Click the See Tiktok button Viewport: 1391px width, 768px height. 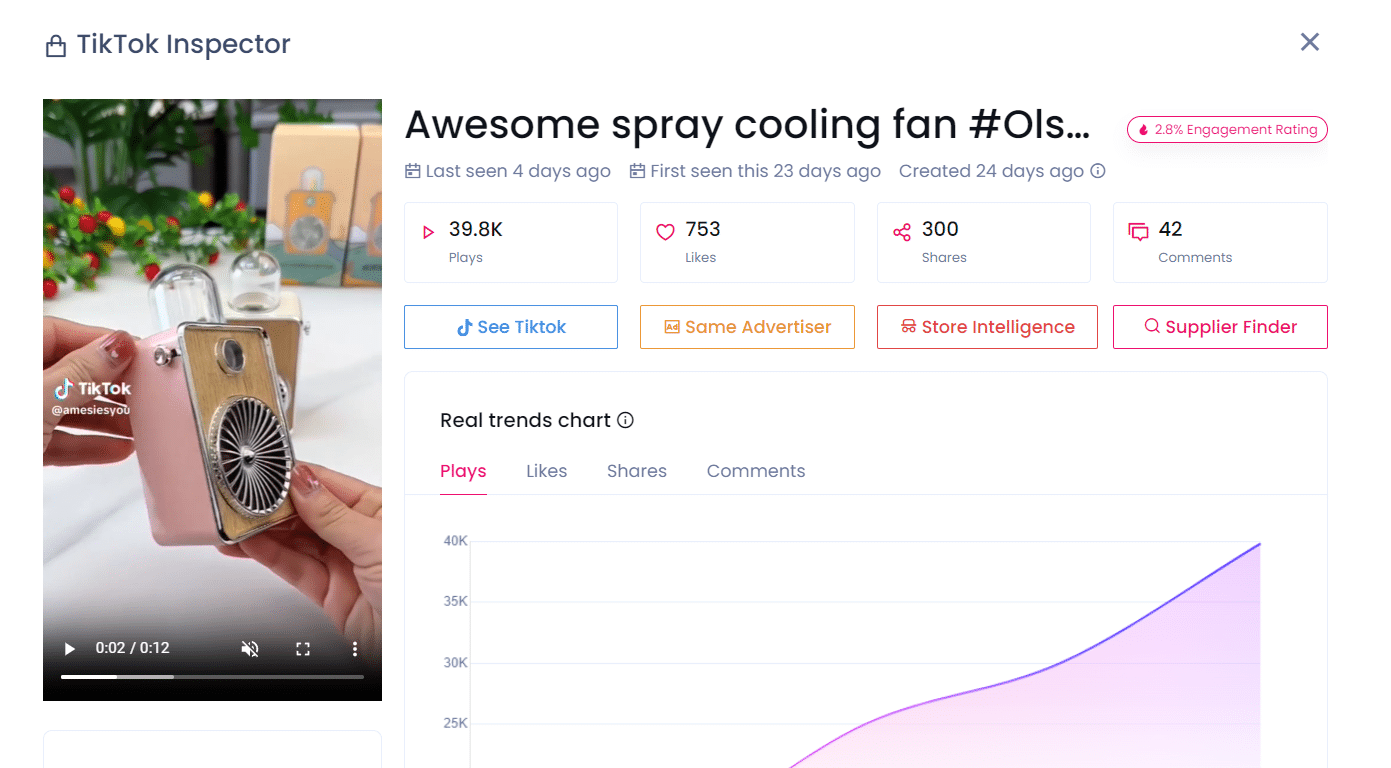pyautogui.click(x=511, y=327)
